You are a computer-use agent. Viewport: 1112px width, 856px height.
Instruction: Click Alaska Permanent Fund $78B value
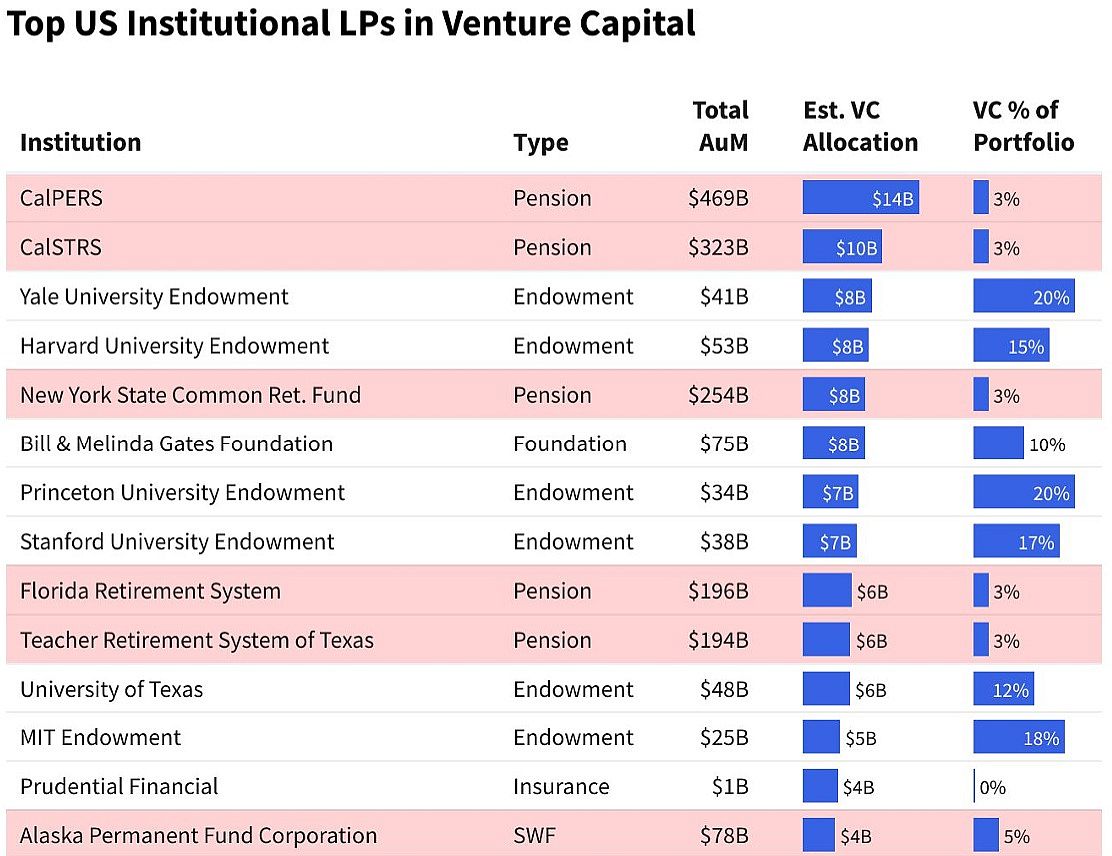pyautogui.click(x=724, y=836)
